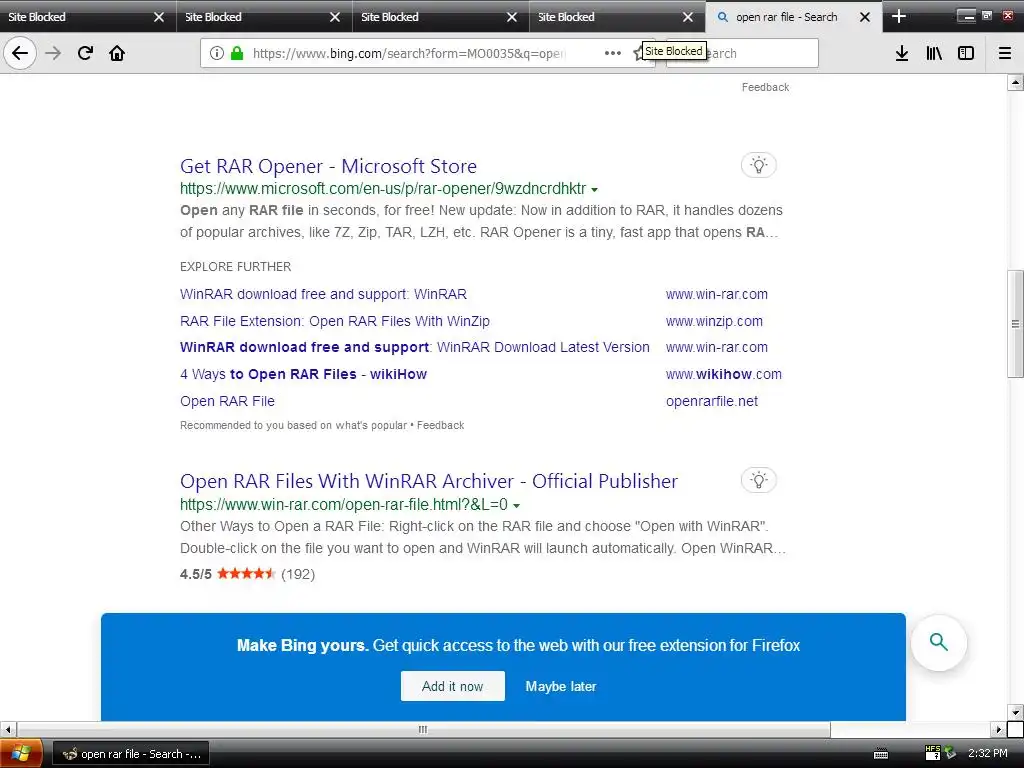Click the Add it now button
1024x768 pixels.
tap(453, 686)
